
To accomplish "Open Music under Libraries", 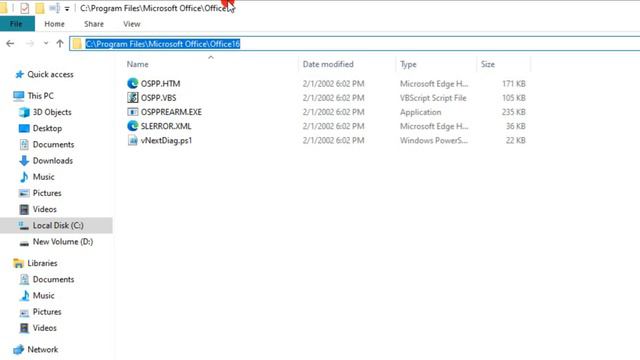I will (44, 296).
